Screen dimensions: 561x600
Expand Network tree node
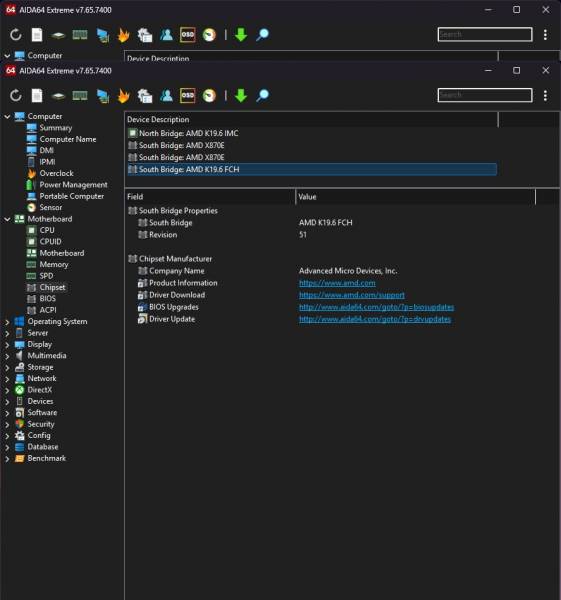[x=7, y=379]
